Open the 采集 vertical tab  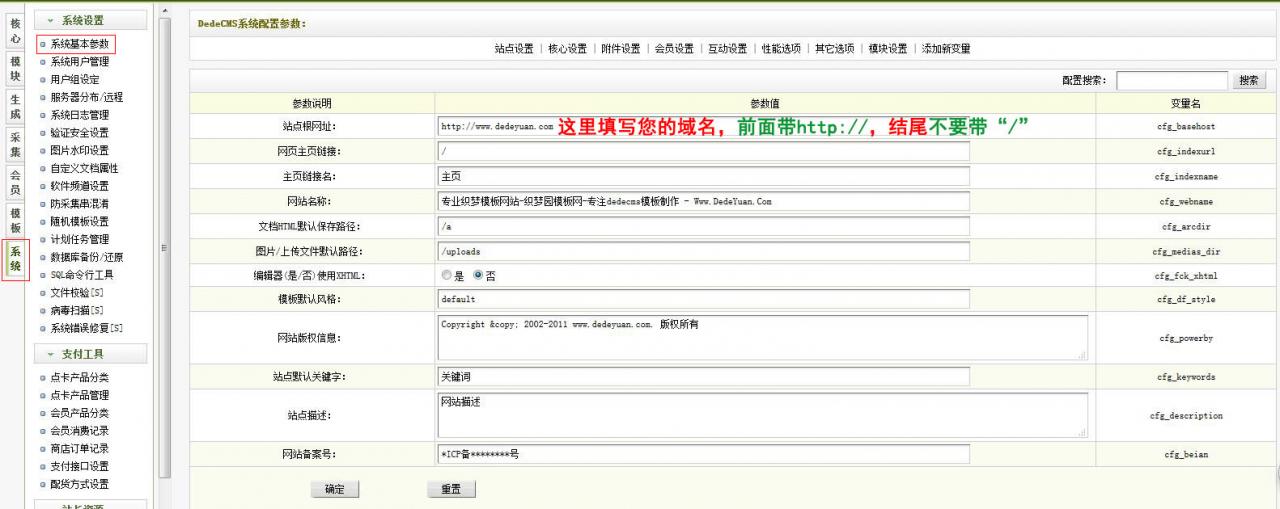point(14,145)
